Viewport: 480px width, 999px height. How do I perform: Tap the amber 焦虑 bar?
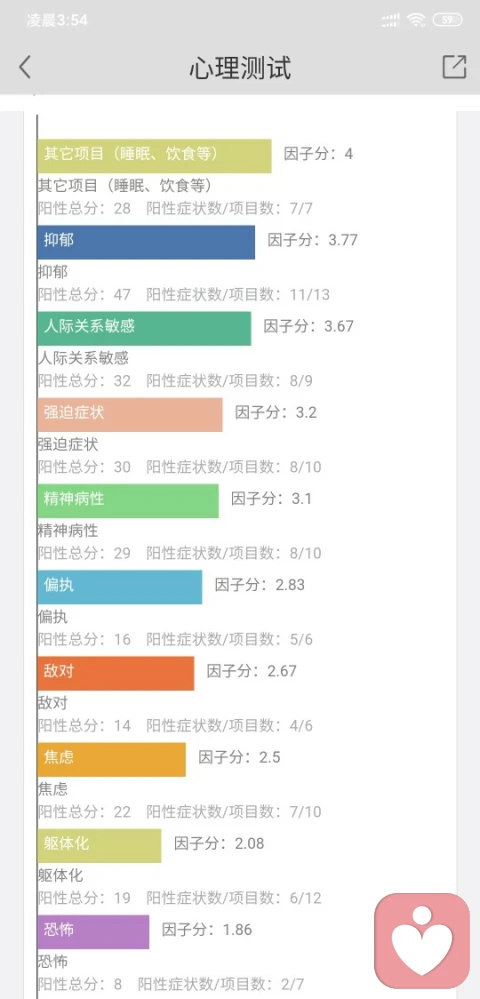pos(112,759)
